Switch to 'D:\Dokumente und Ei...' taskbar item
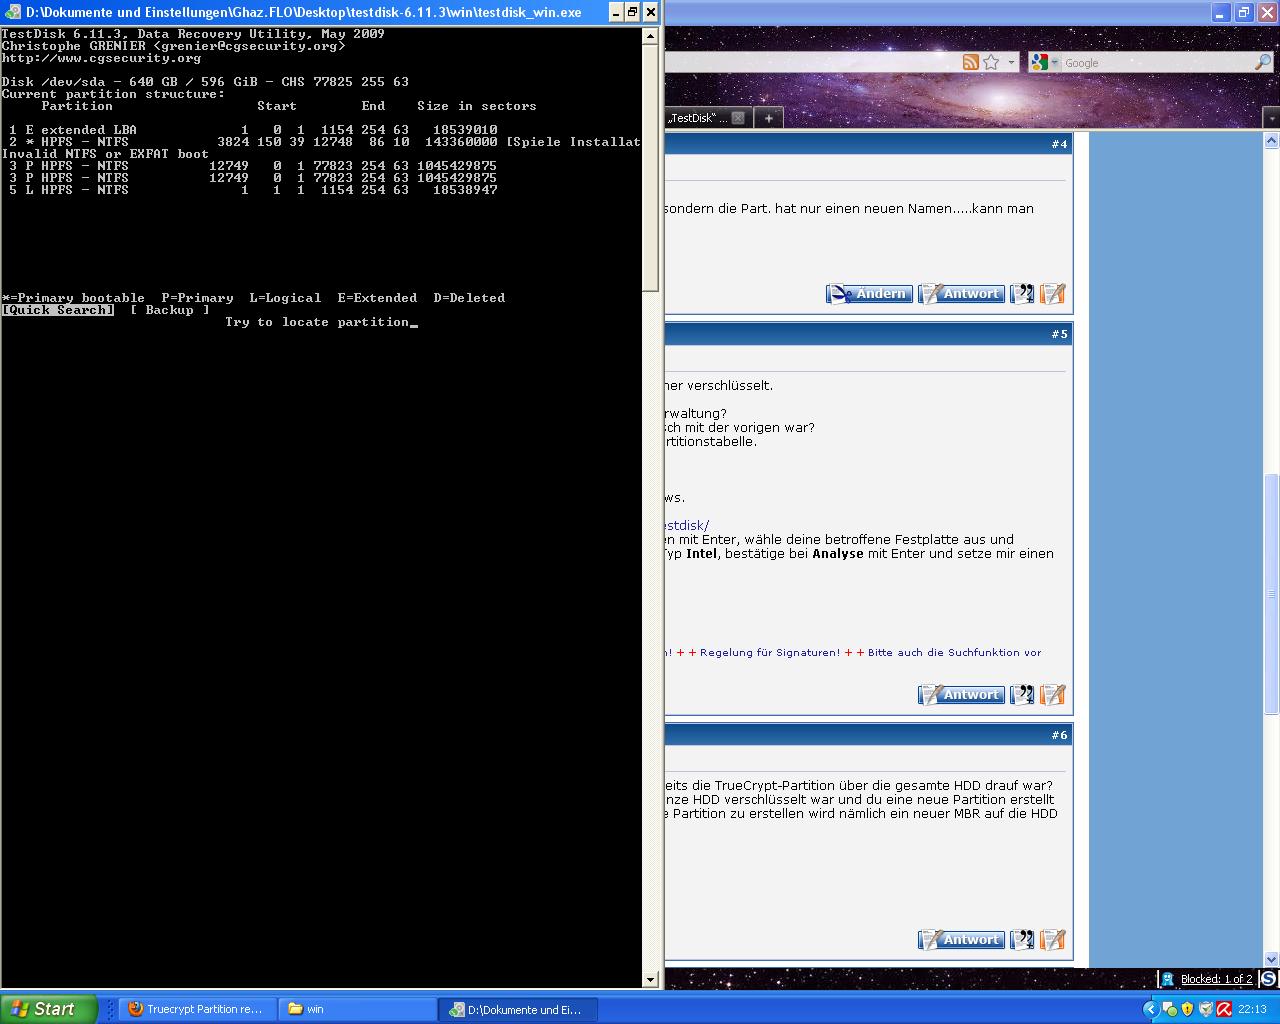 [x=517, y=1009]
